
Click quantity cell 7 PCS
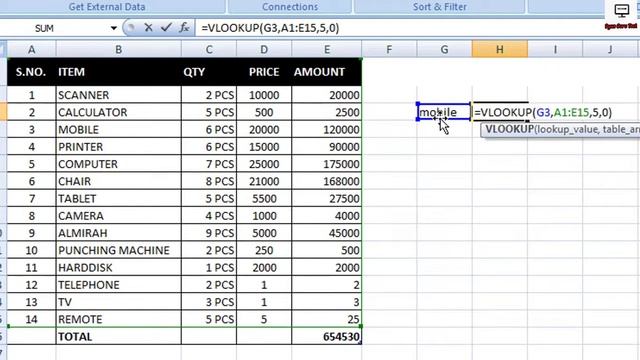point(209,164)
